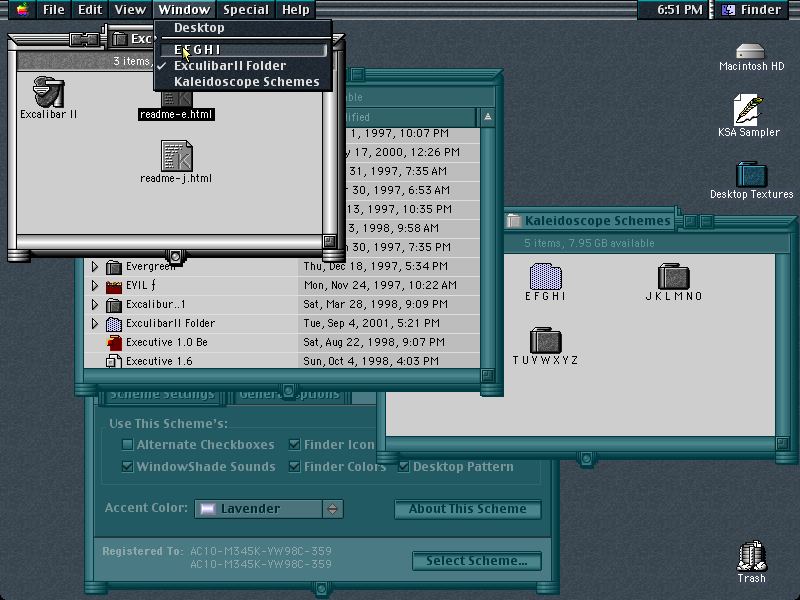Screen dimensions: 800x600
Task: Toggle the Alternate Checkboxes option
Action: [128, 444]
